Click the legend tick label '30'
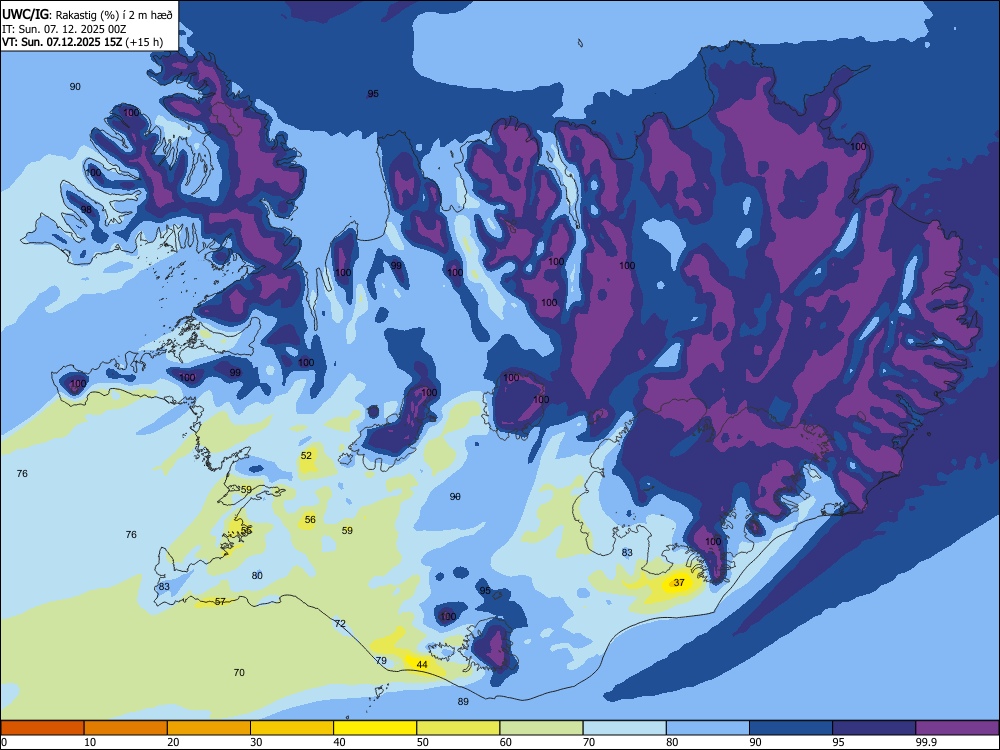 pyautogui.click(x=256, y=742)
